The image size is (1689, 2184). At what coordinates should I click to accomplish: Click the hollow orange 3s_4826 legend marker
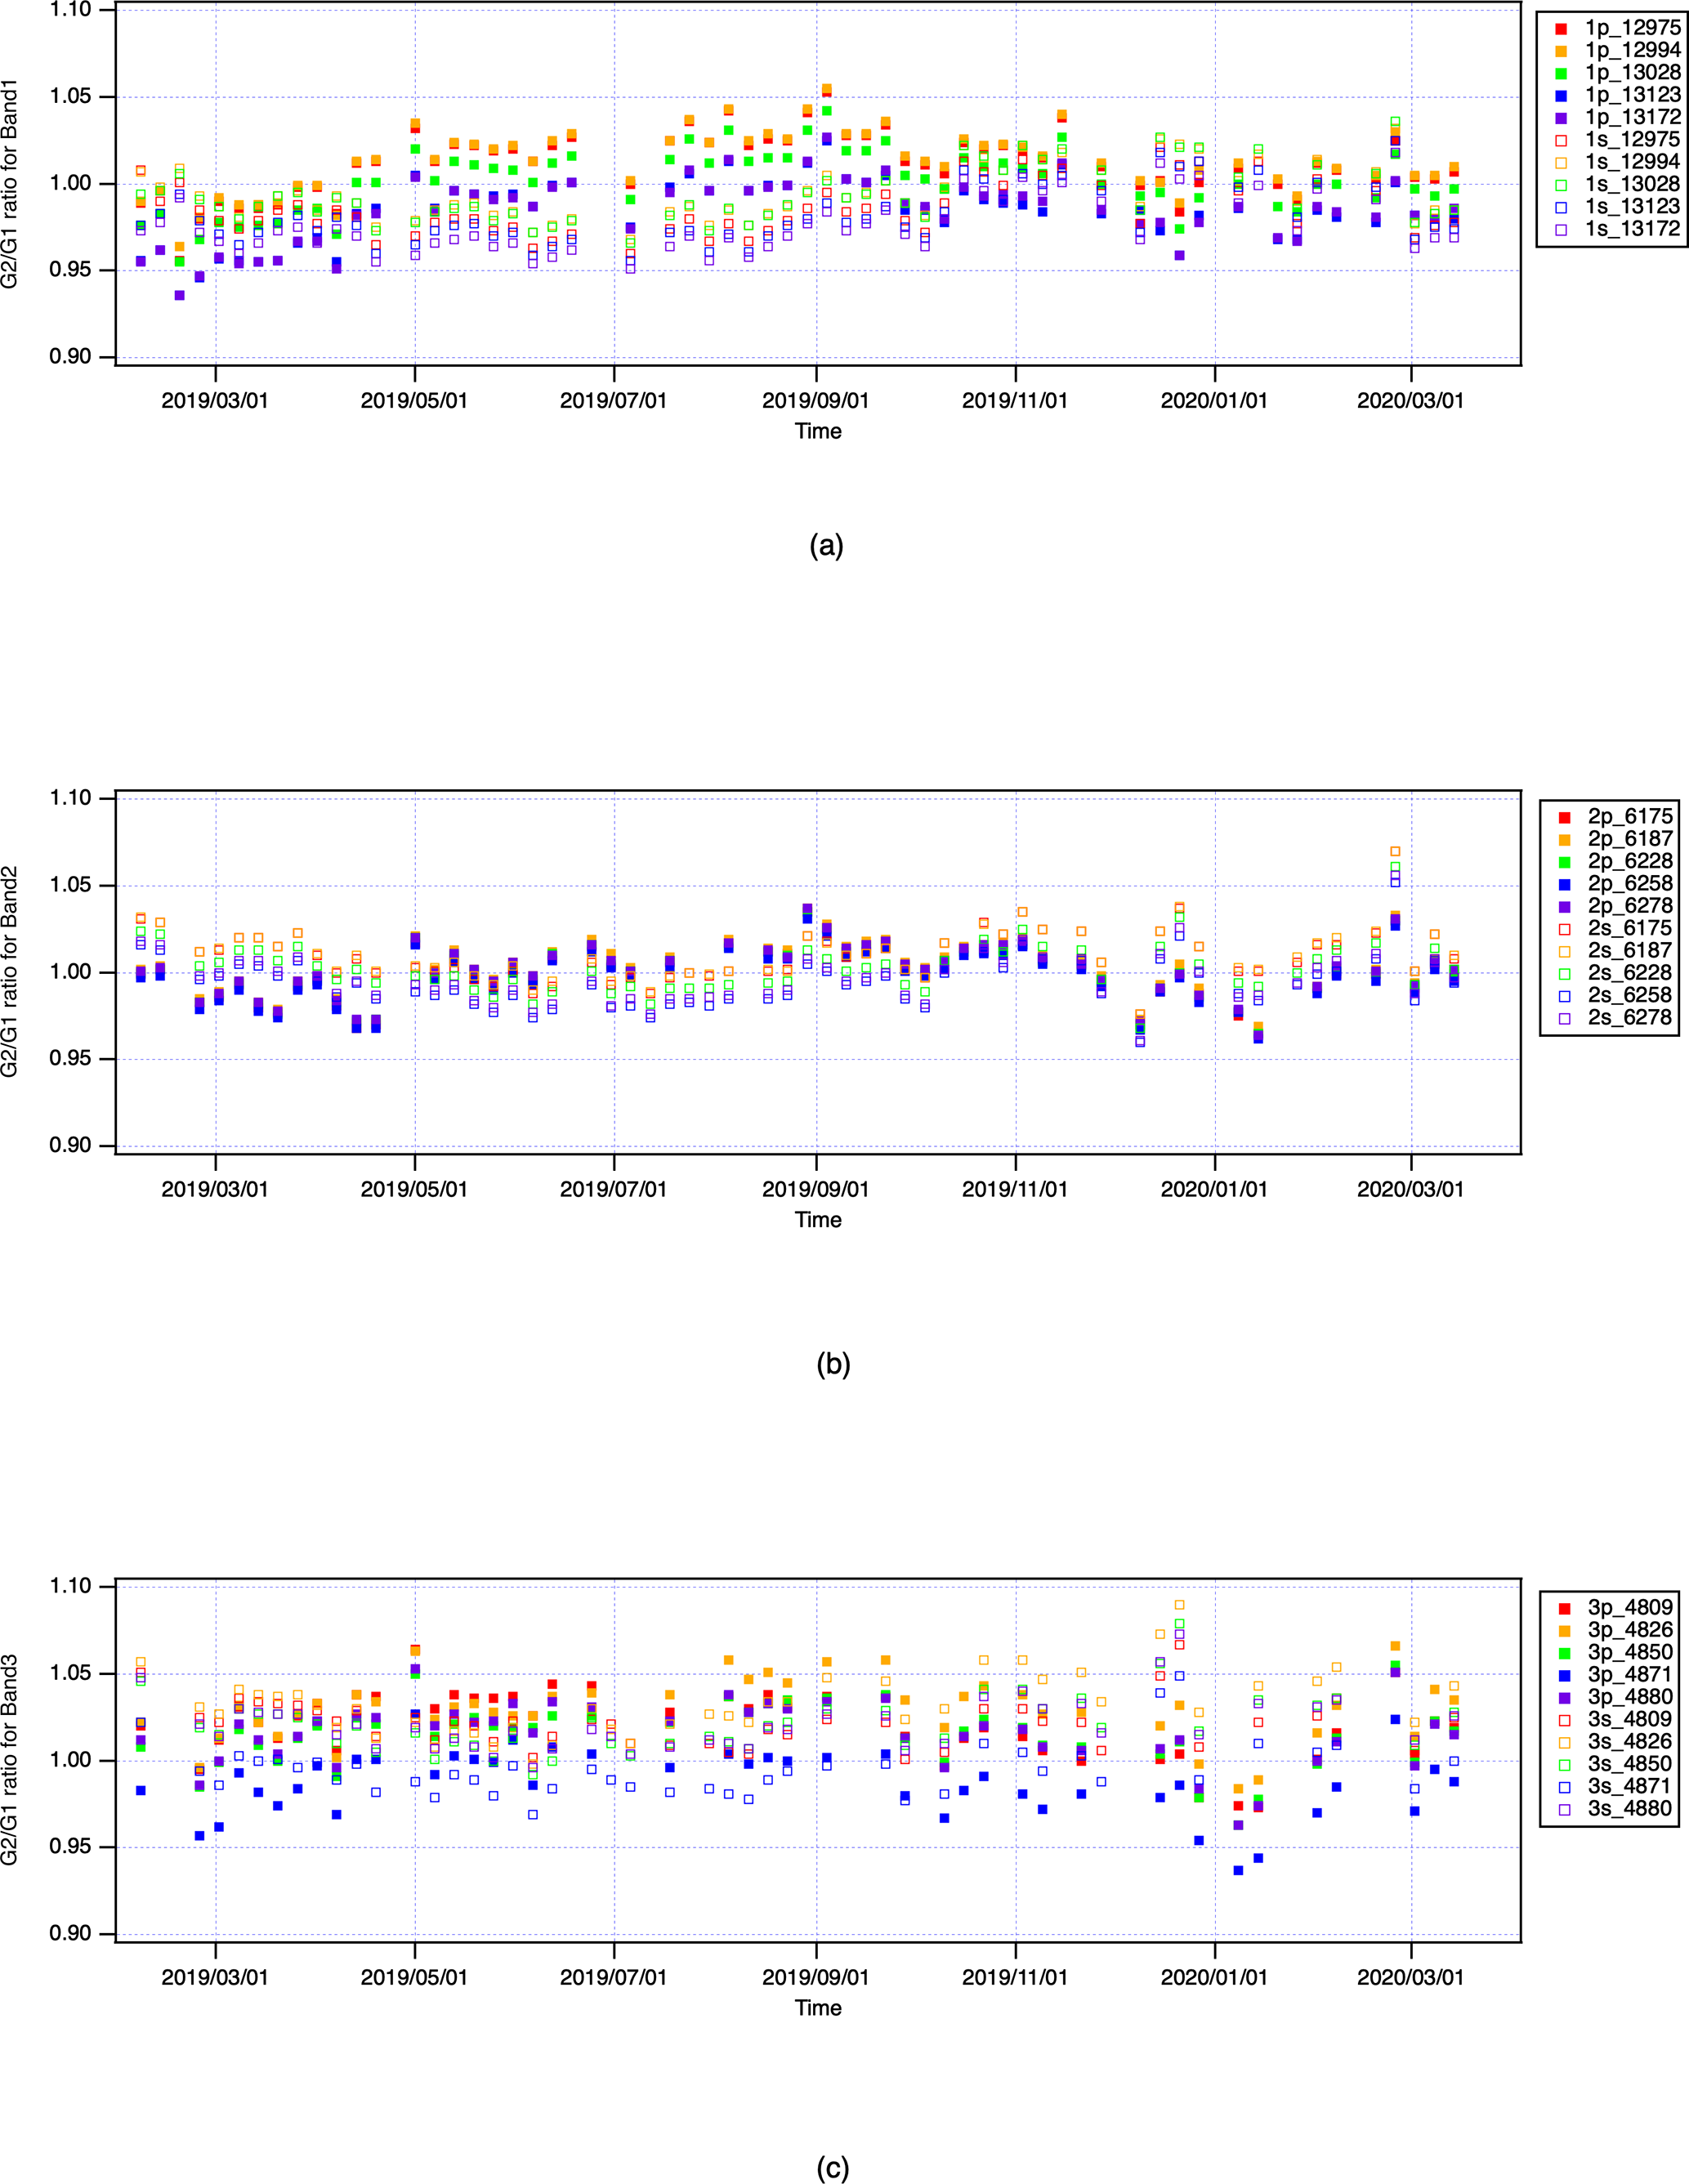click(x=1564, y=1742)
